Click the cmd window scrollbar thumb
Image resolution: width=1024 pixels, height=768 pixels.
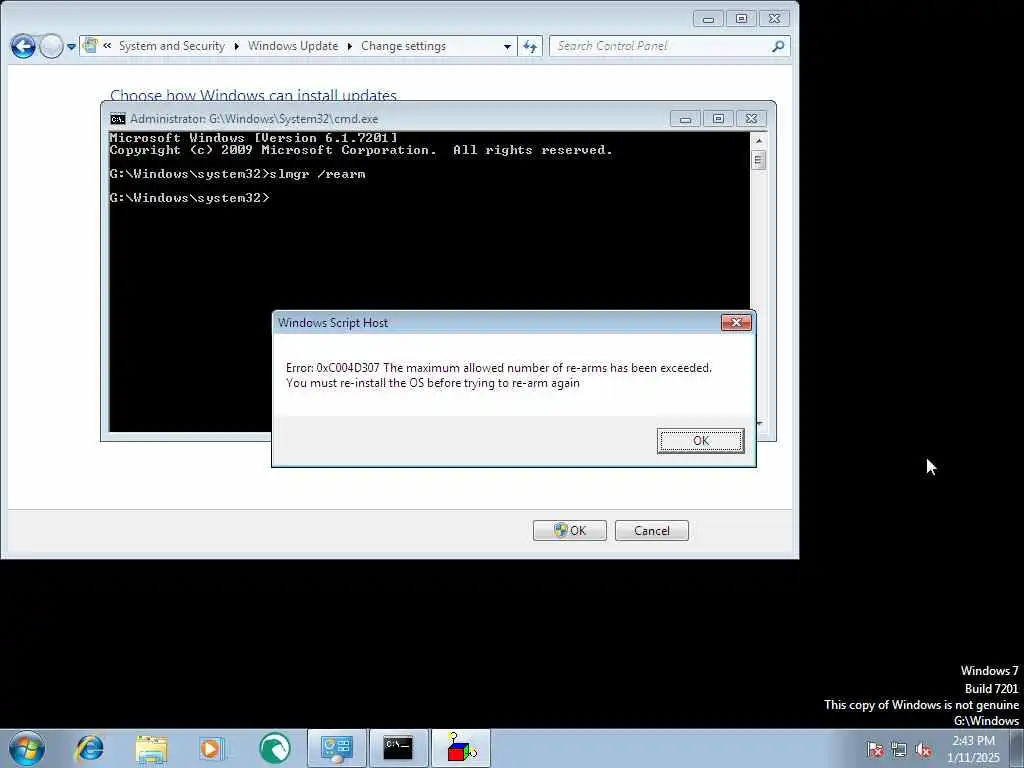click(x=759, y=160)
